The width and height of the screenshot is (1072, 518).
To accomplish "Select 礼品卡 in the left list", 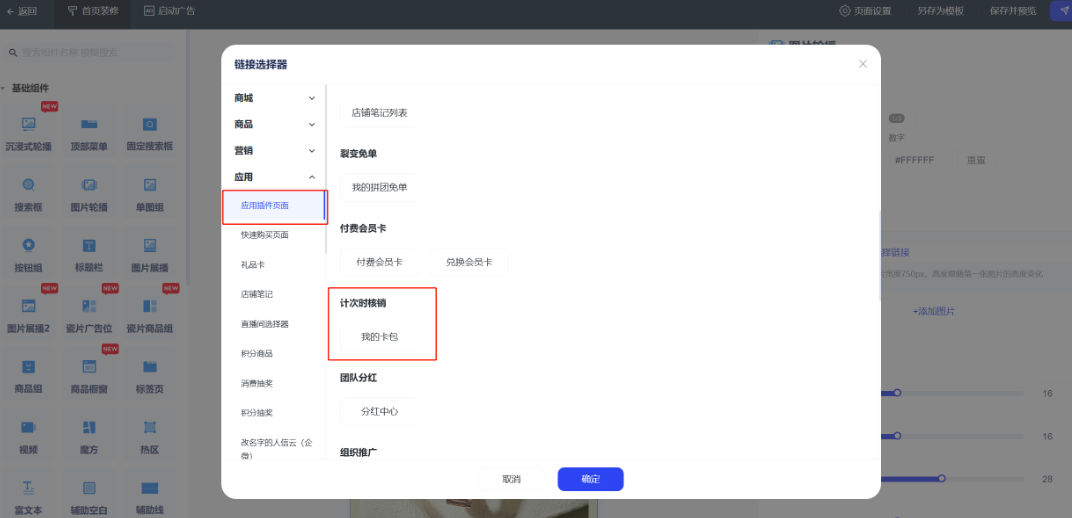I will 252,265.
